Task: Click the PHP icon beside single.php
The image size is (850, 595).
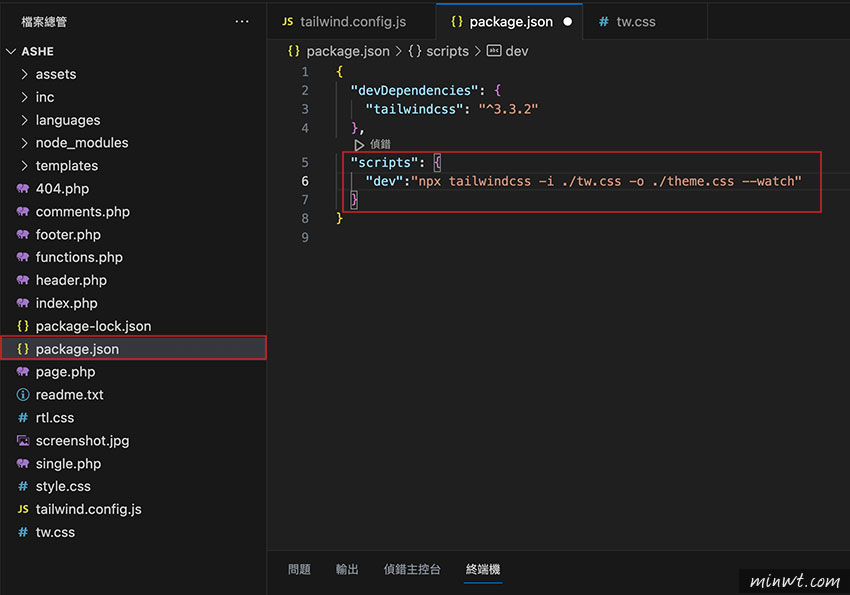Action: pos(23,464)
